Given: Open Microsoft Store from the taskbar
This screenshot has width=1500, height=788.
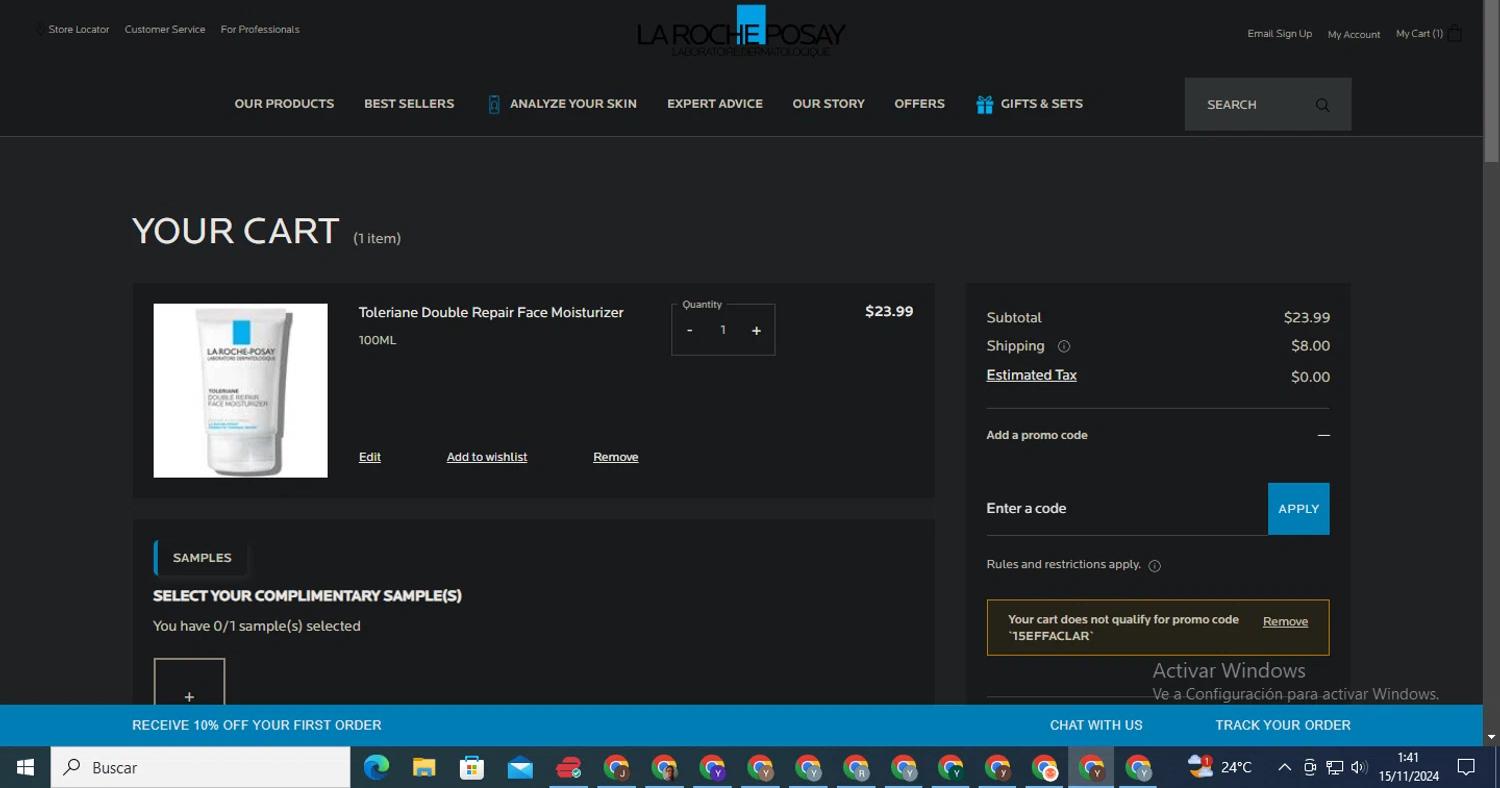Looking at the screenshot, I should click(x=472, y=767).
